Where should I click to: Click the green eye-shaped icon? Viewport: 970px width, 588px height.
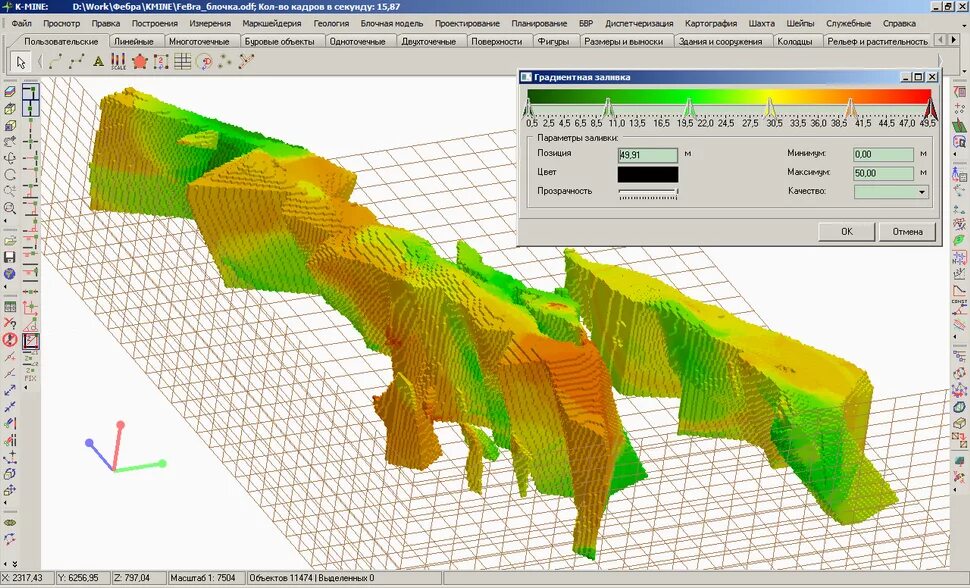click(x=10, y=523)
